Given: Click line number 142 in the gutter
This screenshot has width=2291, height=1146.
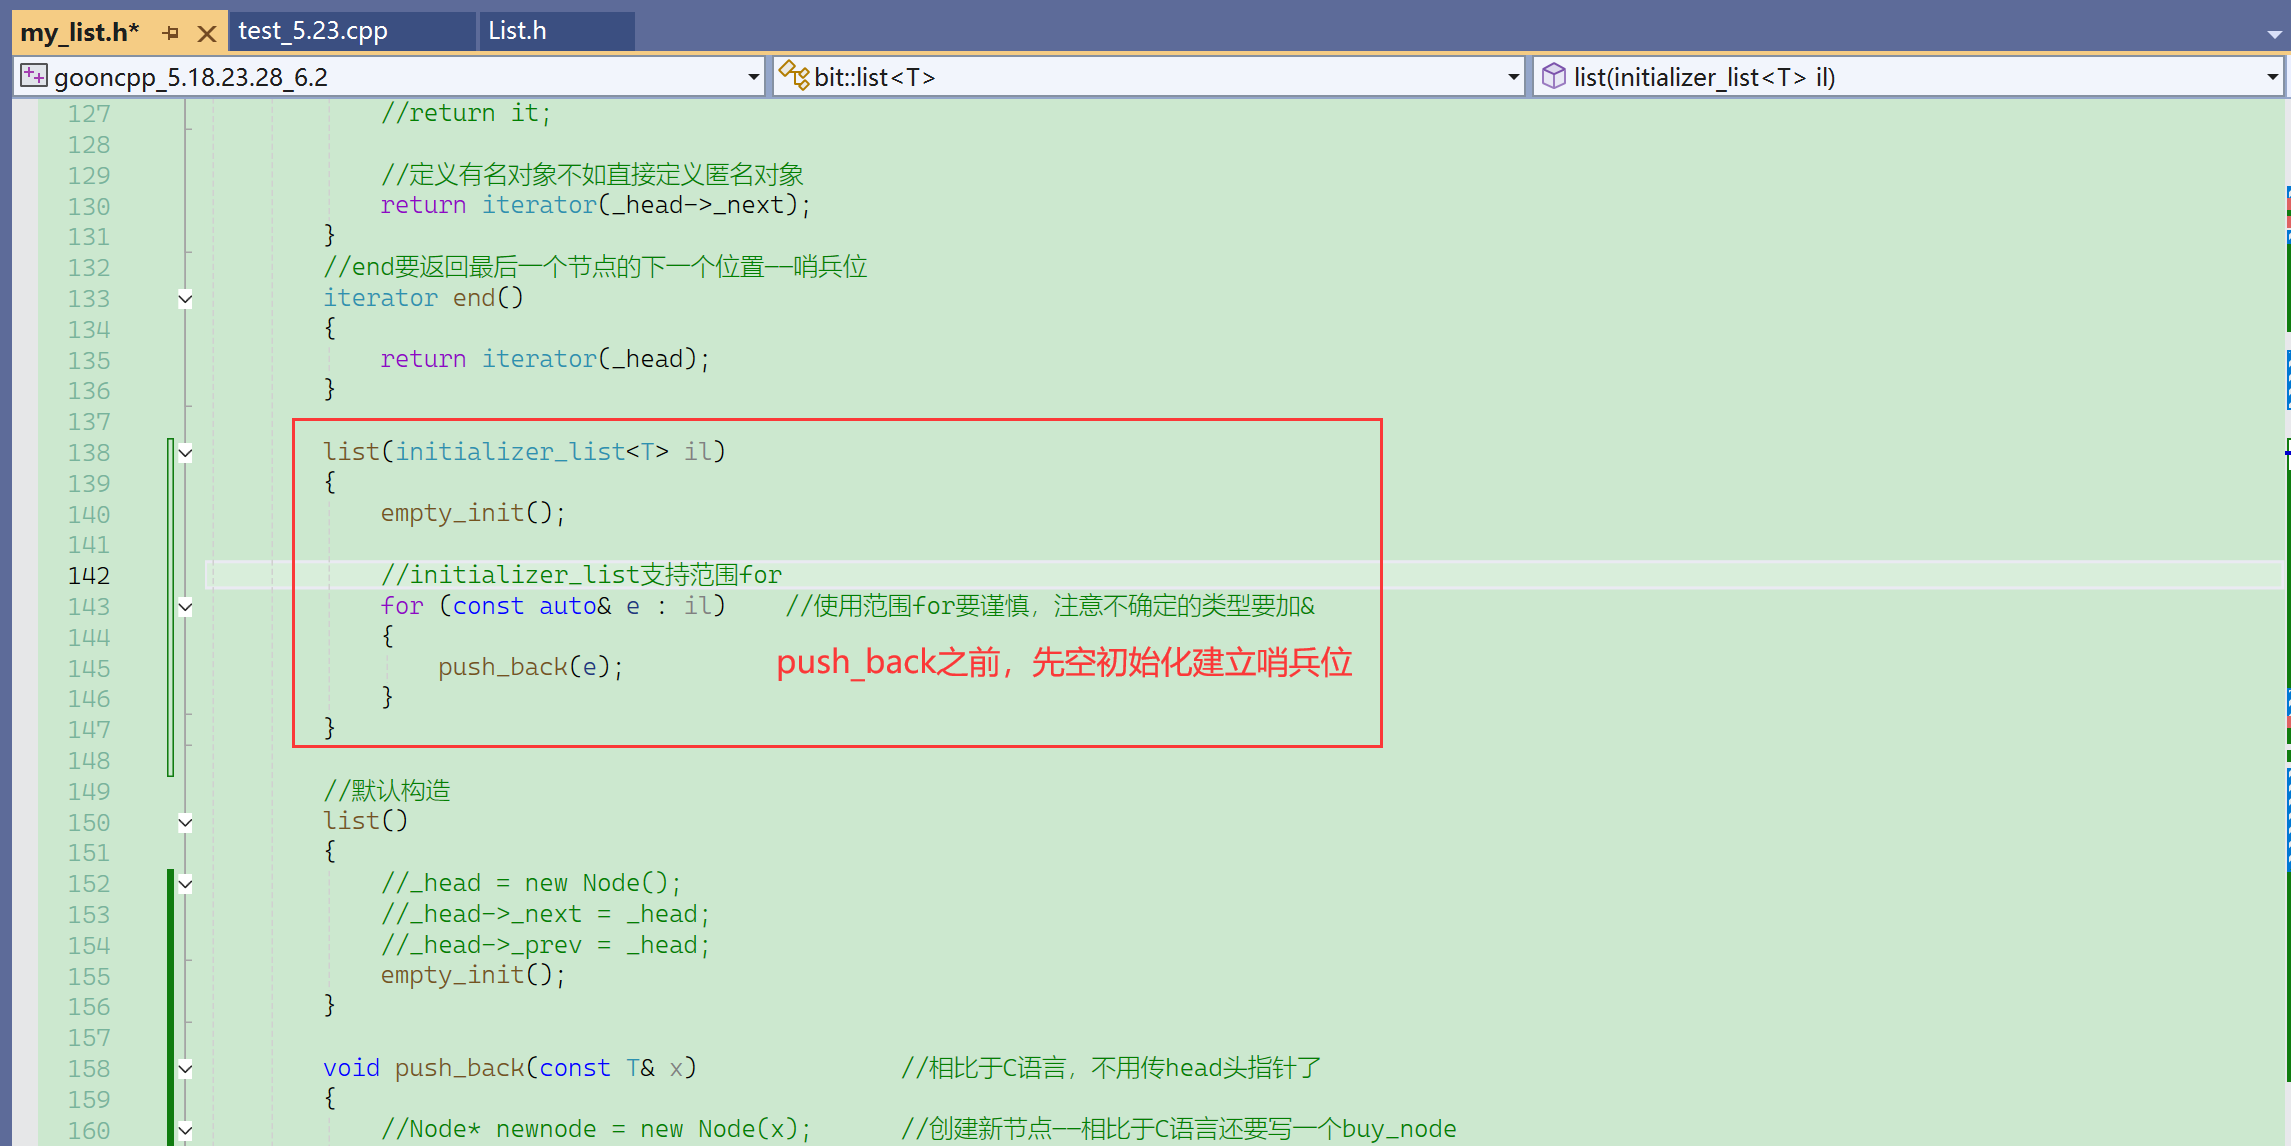Looking at the screenshot, I should point(88,575).
